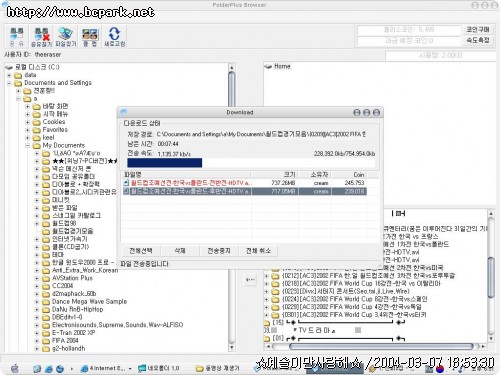Image resolution: width=500 pixels, height=375 pixels.
Task: Click file icon of first download row
Action: [126, 183]
